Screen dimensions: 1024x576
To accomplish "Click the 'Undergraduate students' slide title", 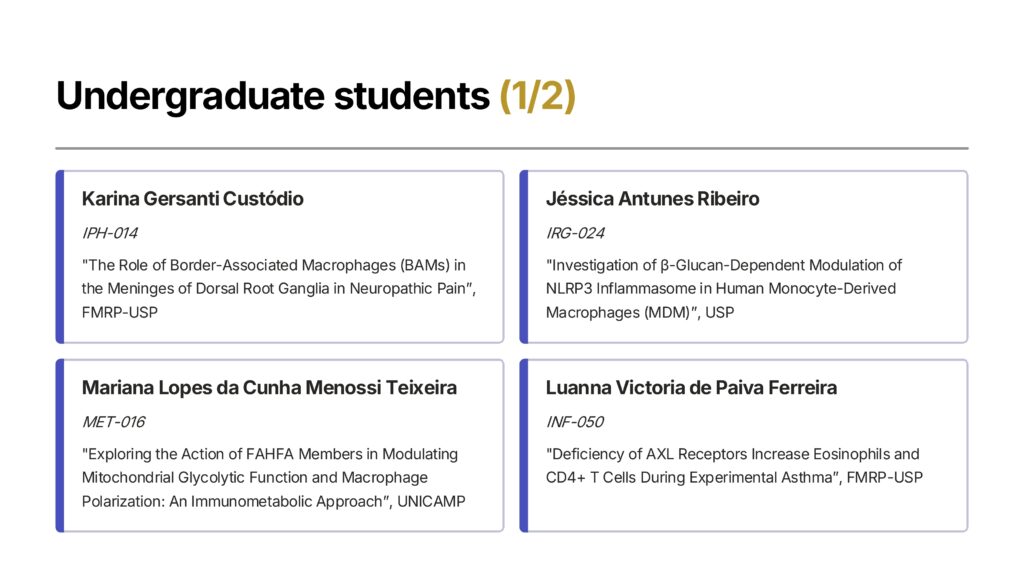I will [x=272, y=97].
